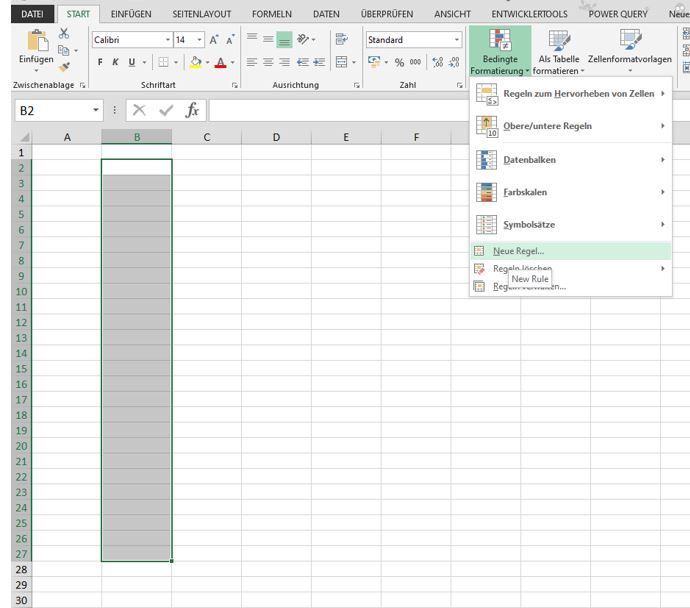This screenshot has height=608, width=690.
Task: Increase decimal places icon
Action: point(437,62)
